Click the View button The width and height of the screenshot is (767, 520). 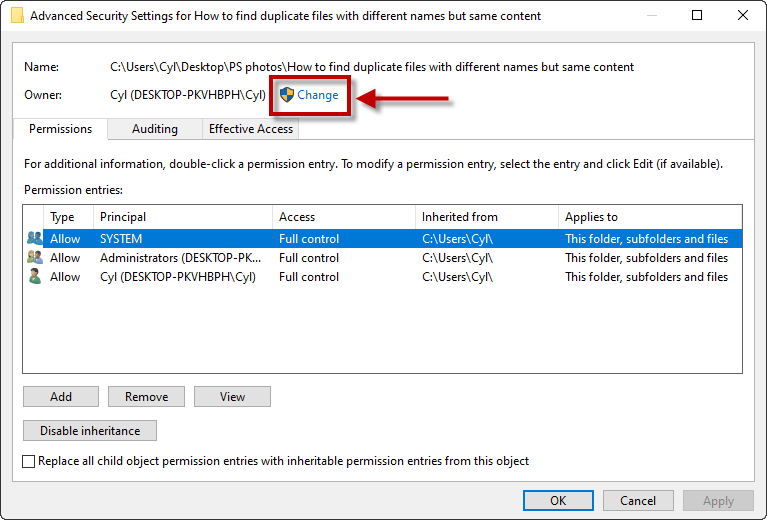(232, 396)
